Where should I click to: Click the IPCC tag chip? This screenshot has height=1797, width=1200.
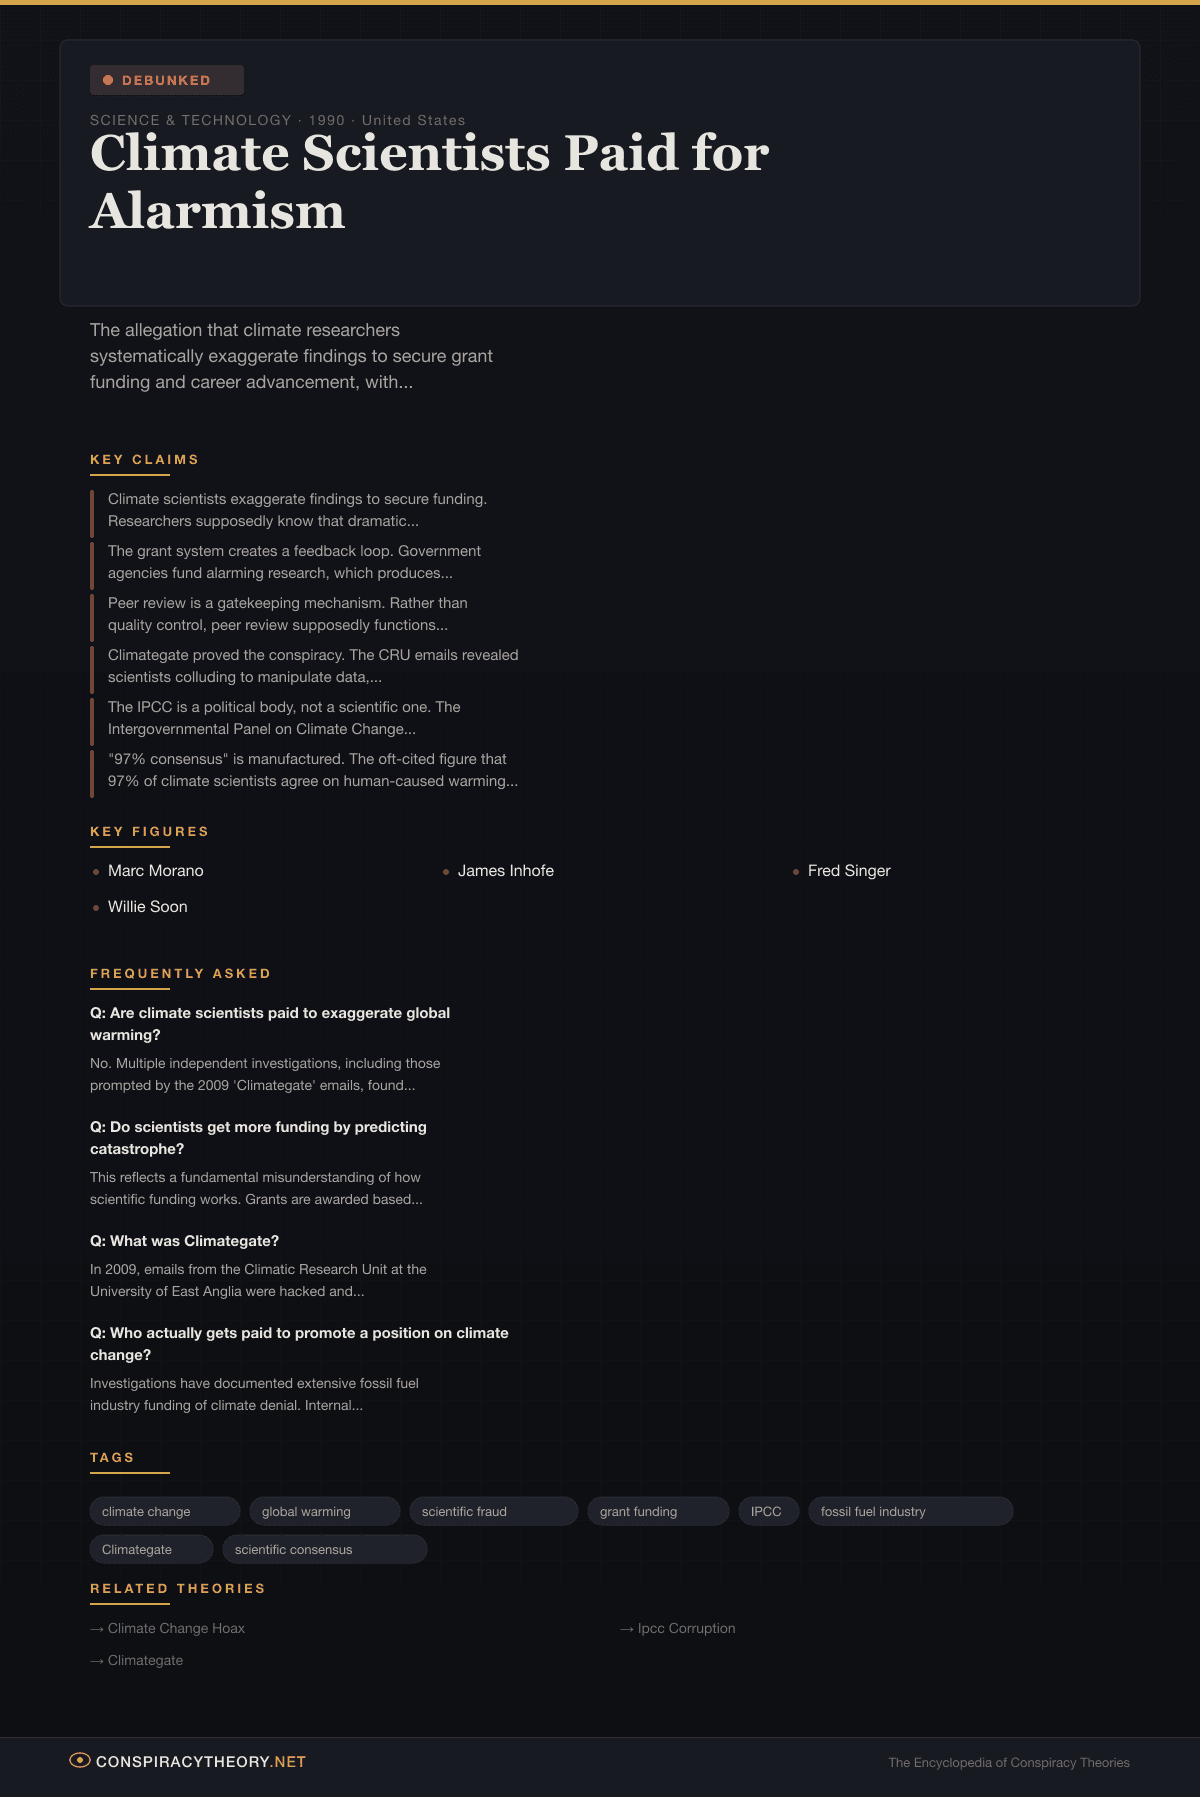tap(767, 1511)
